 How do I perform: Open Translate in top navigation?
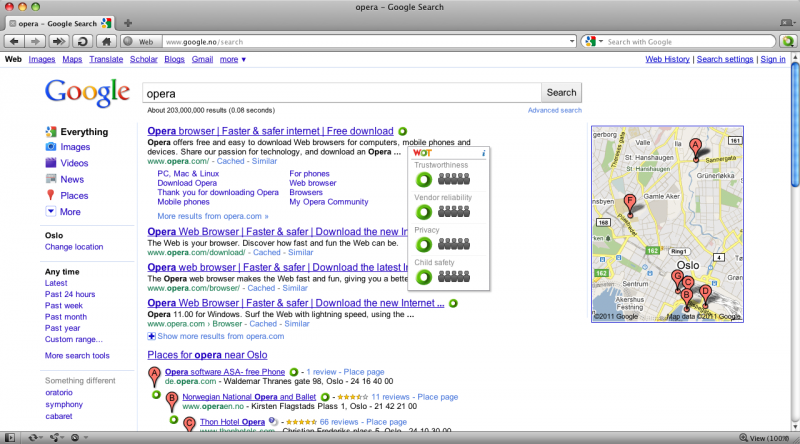click(106, 59)
